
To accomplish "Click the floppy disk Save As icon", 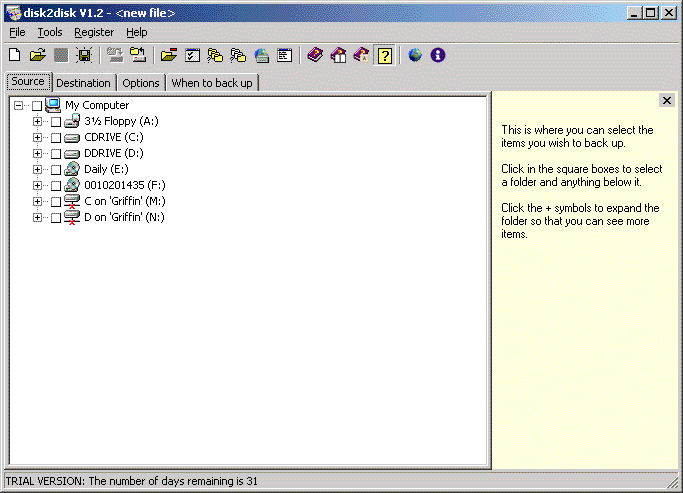I will [84, 55].
